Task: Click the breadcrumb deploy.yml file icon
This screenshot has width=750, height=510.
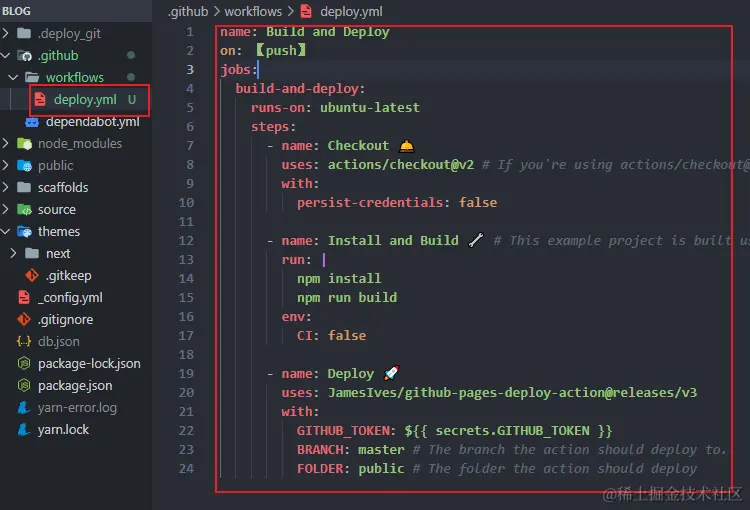Action: tap(306, 11)
